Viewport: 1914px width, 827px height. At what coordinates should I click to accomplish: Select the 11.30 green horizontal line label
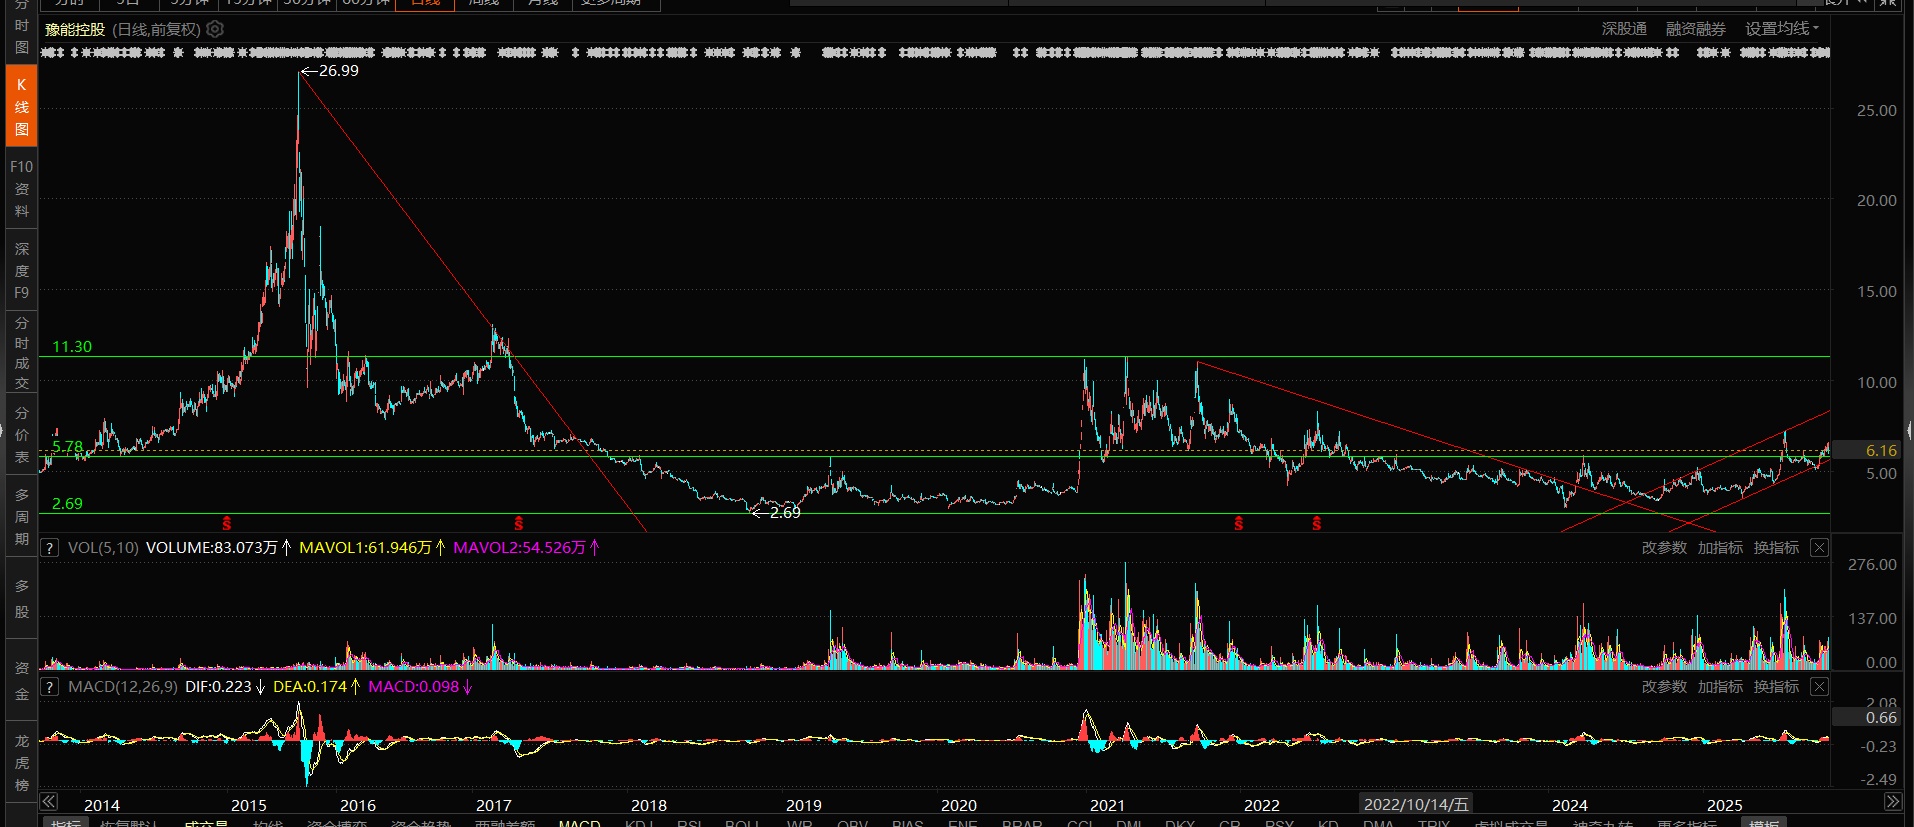pyautogui.click(x=72, y=346)
